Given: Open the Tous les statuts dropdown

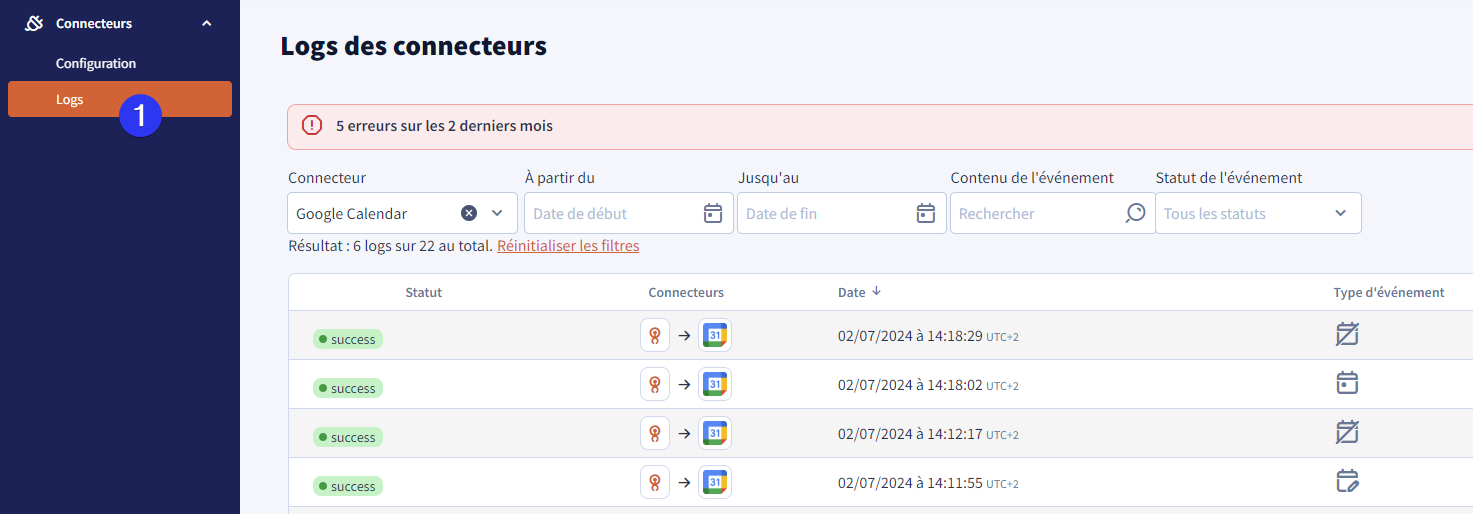Looking at the screenshot, I should 1258,213.
